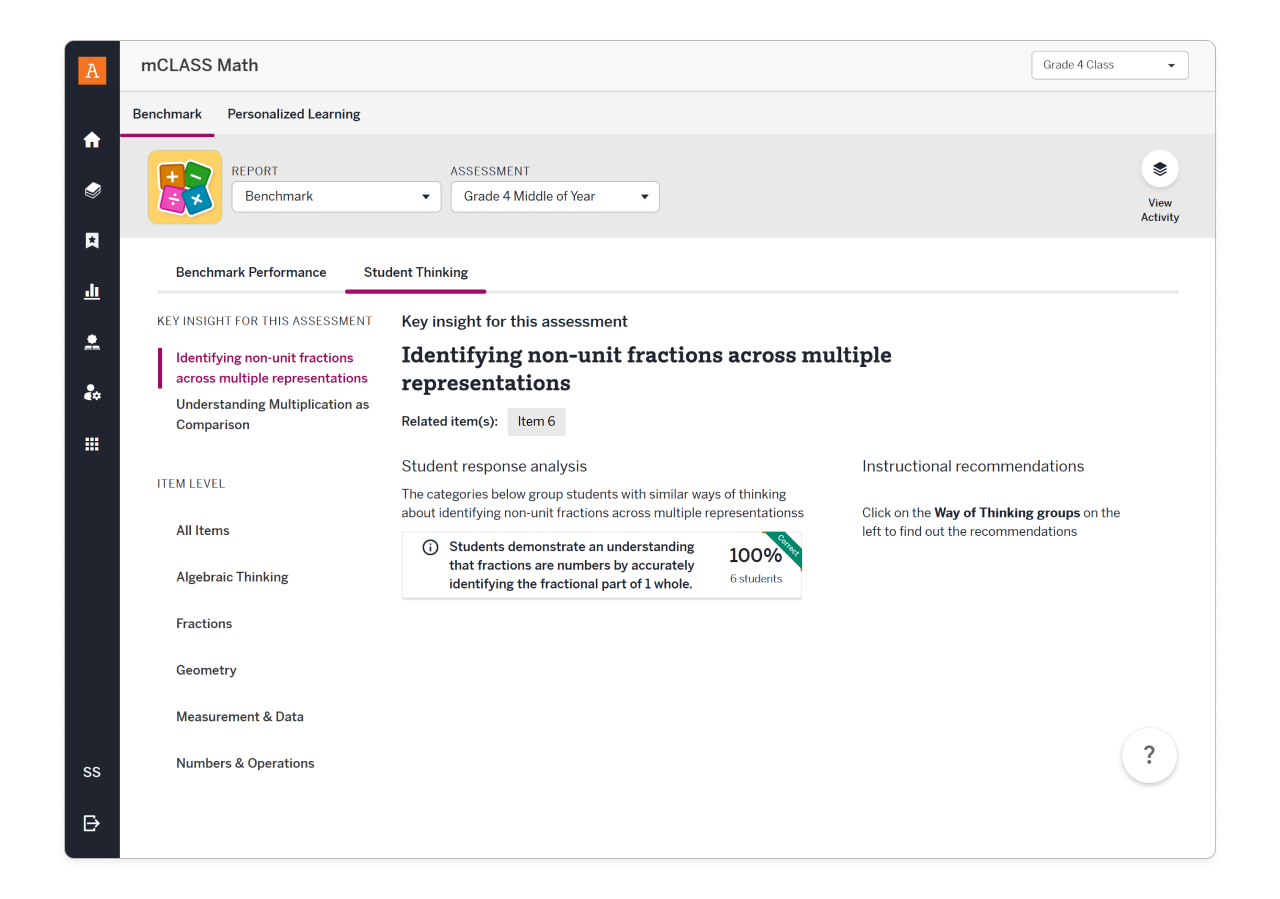The width and height of the screenshot is (1280, 899).
Task: Select the Student Thinking tab
Action: (x=416, y=272)
